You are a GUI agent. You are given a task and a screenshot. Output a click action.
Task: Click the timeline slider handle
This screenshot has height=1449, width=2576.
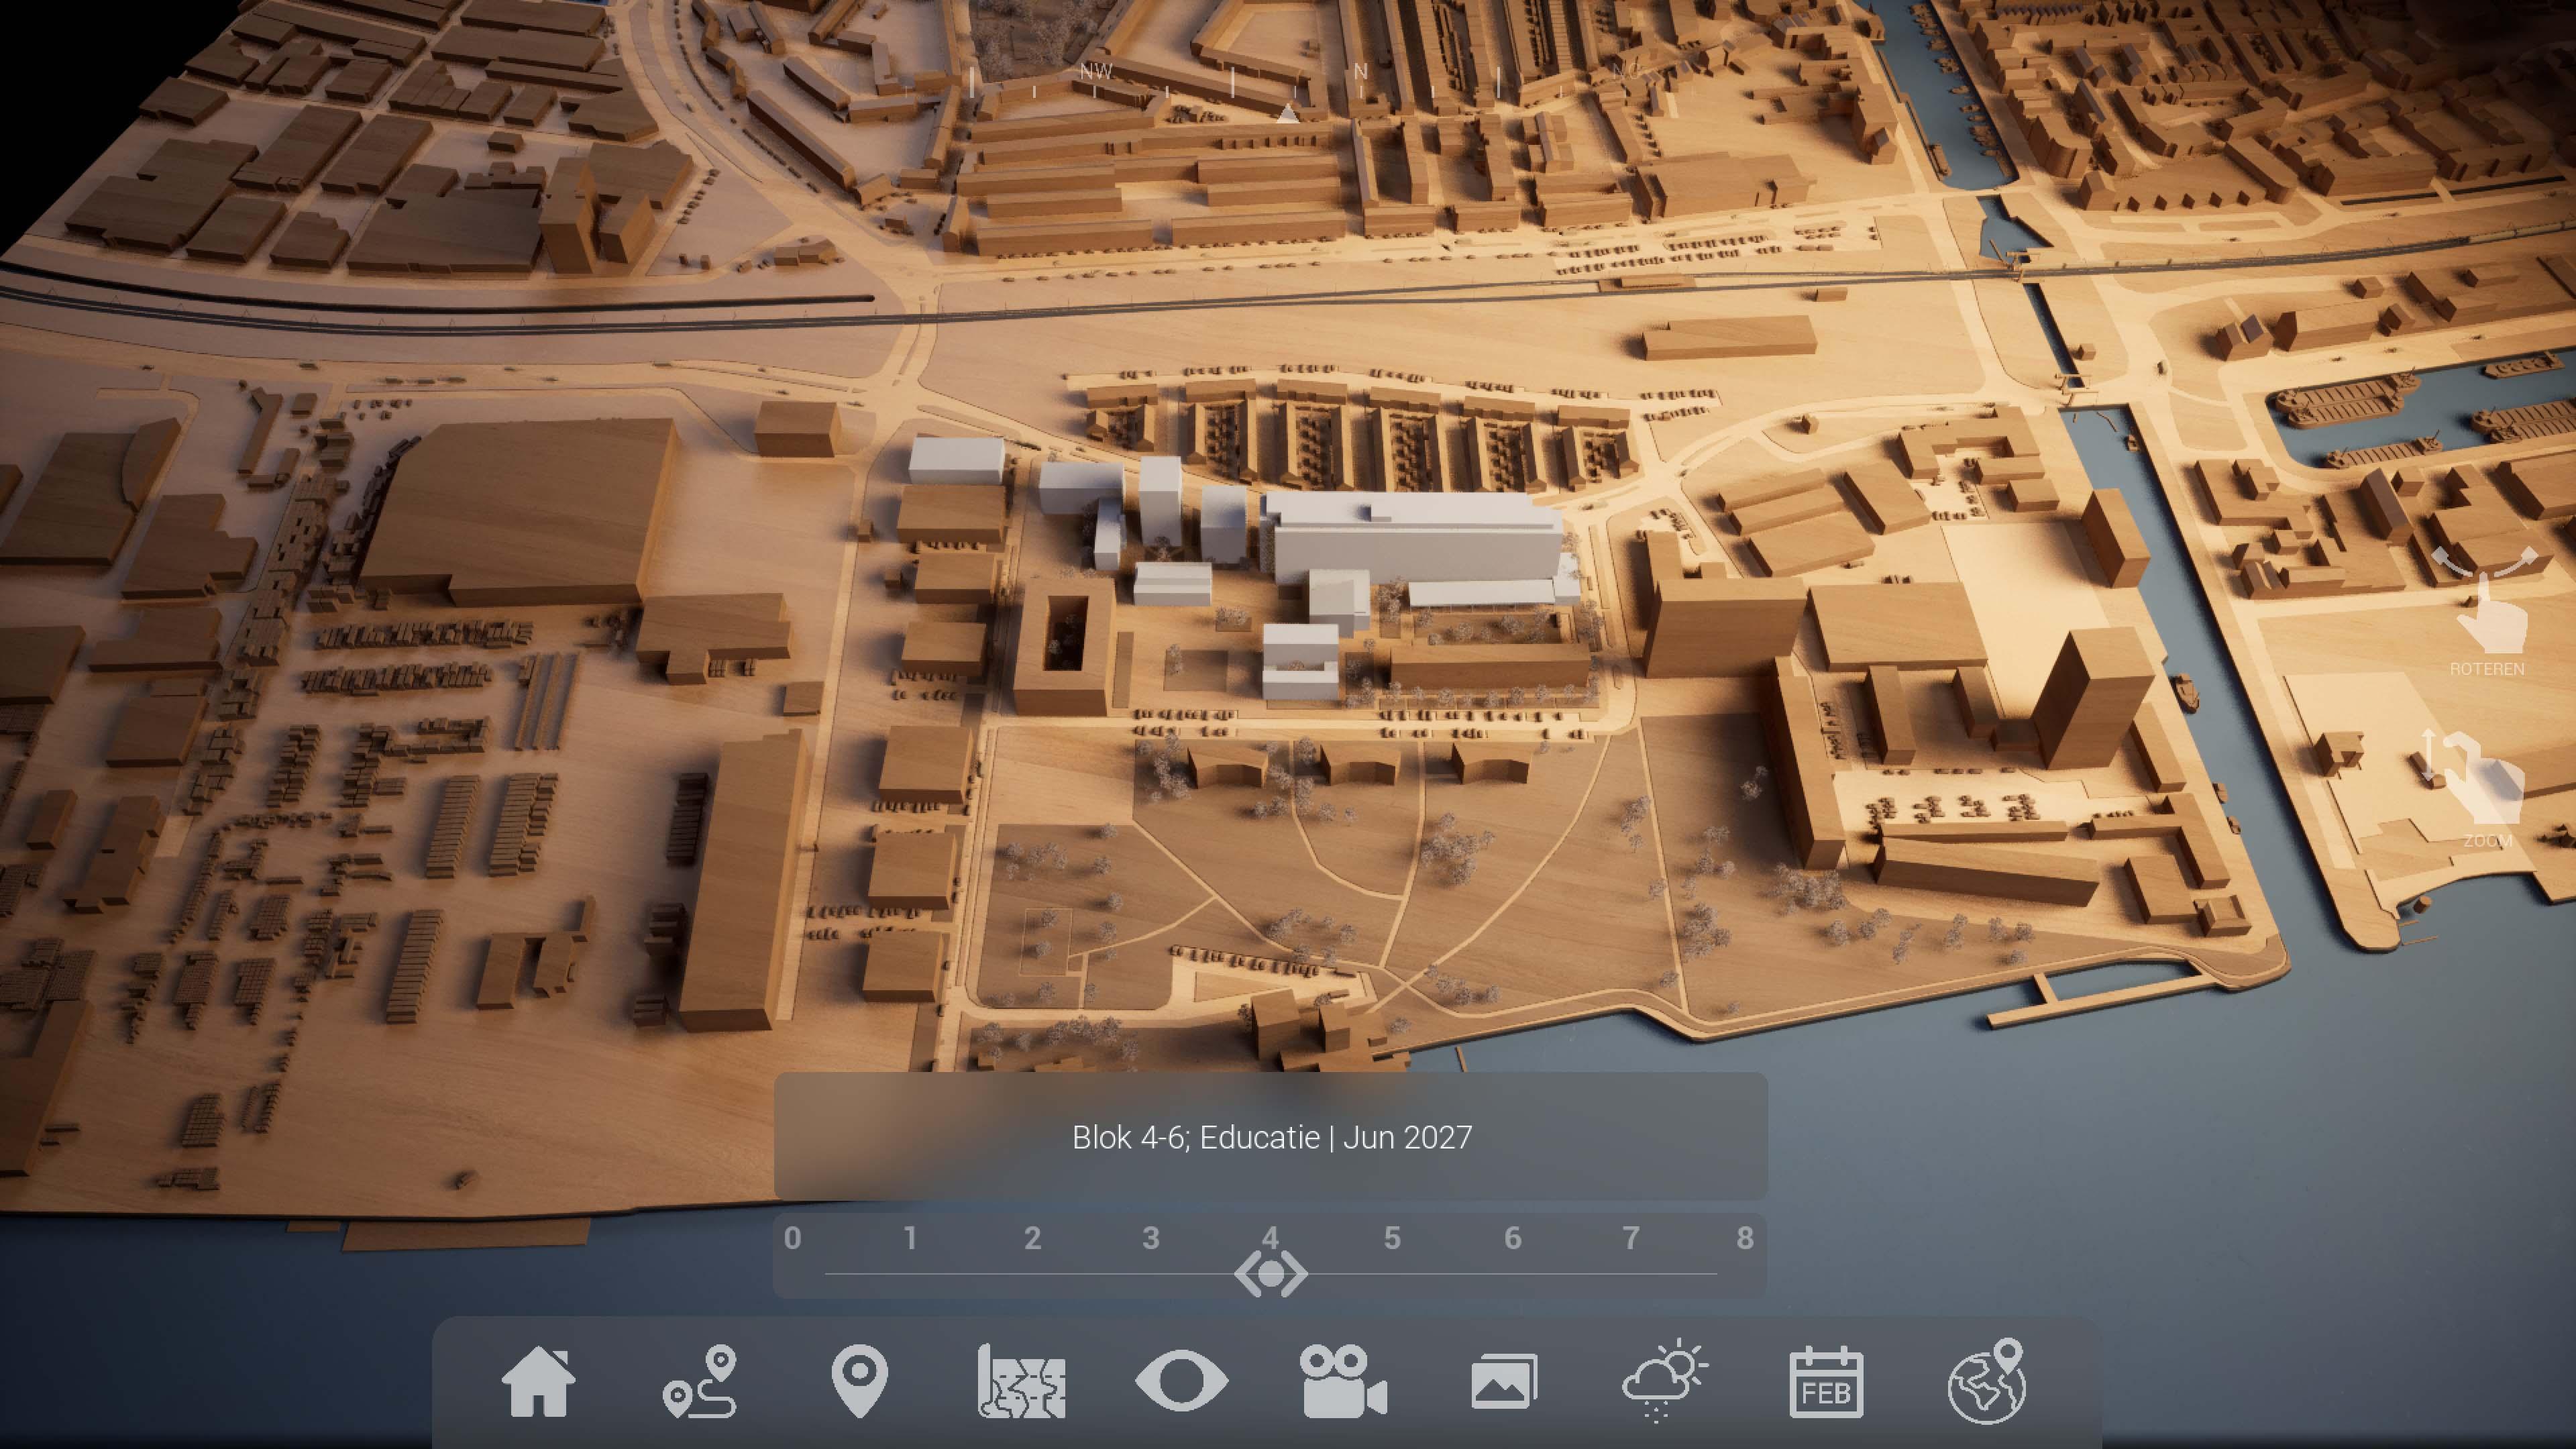(1270, 1274)
